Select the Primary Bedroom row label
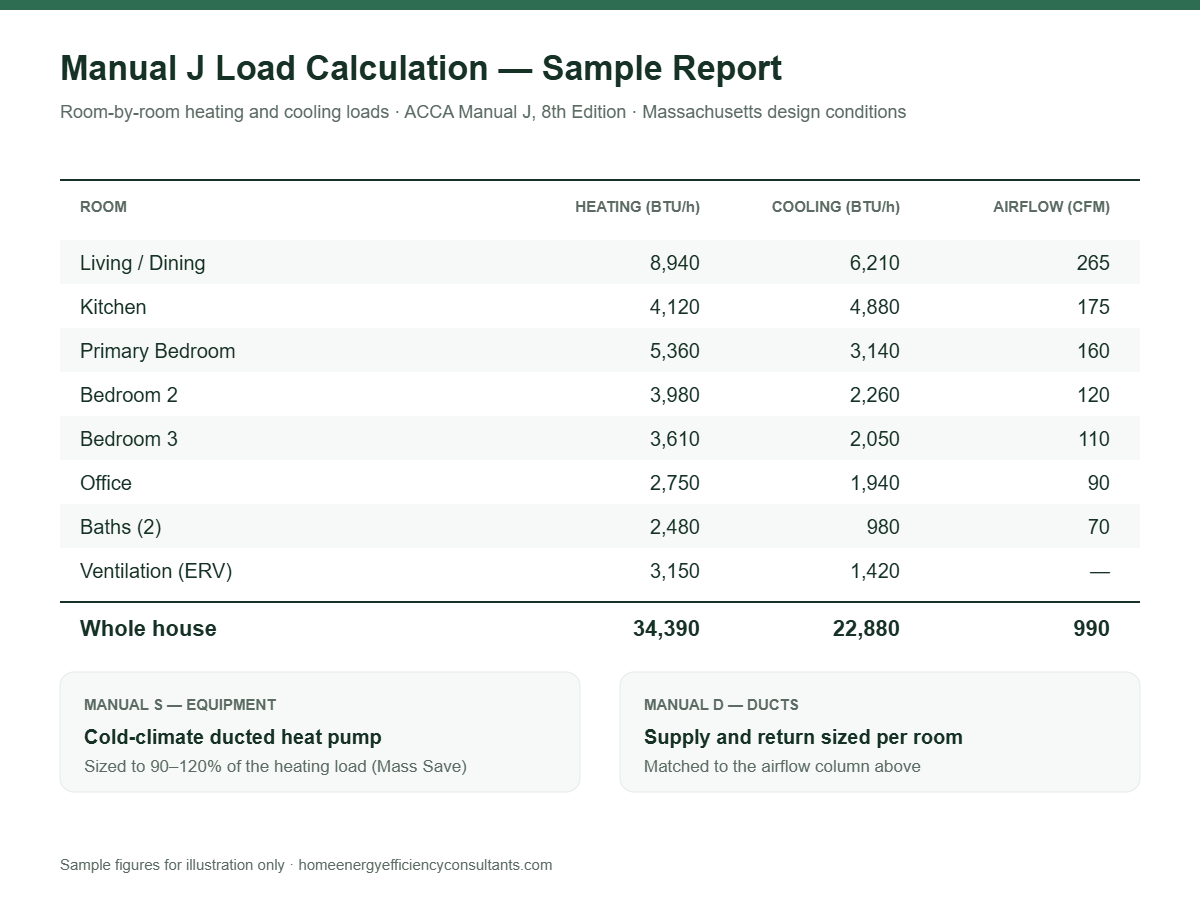Image resolution: width=1200 pixels, height=900 pixels. tap(158, 351)
